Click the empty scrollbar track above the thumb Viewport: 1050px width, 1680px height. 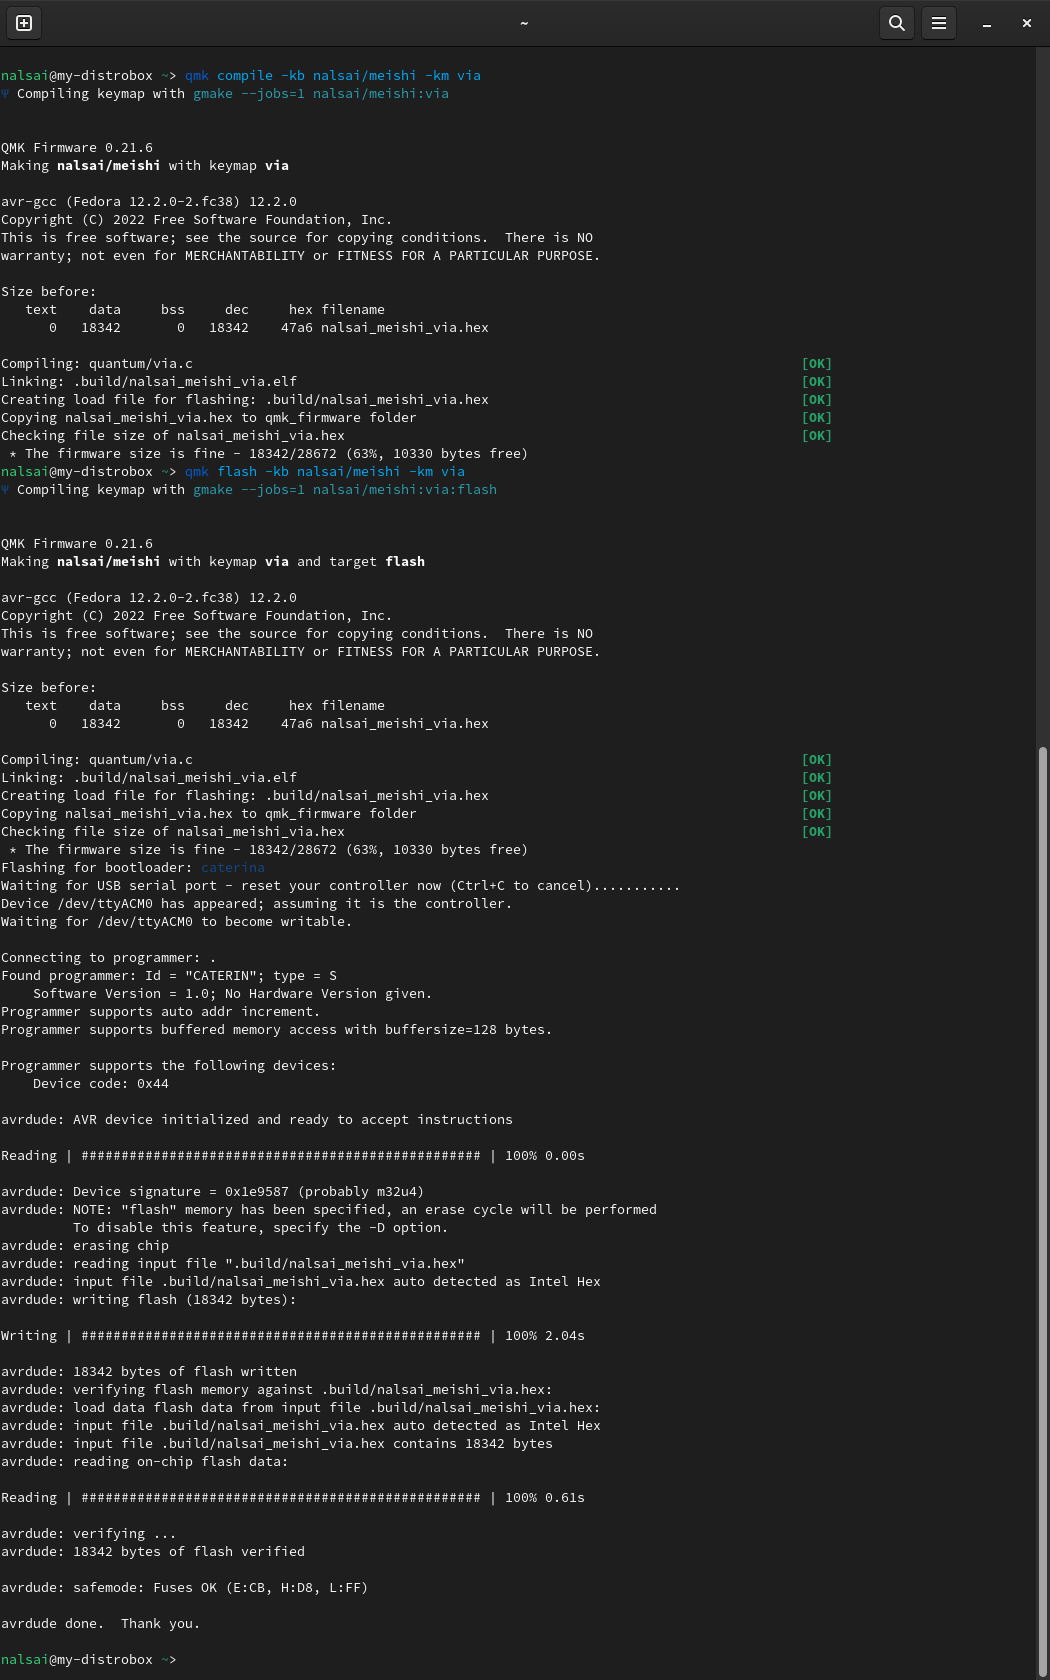[1043, 400]
